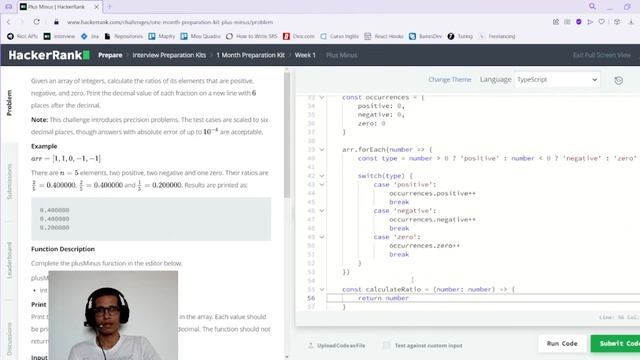The width and height of the screenshot is (640, 360).
Task: Toggle Test against custom input checkbox
Action: point(386,345)
